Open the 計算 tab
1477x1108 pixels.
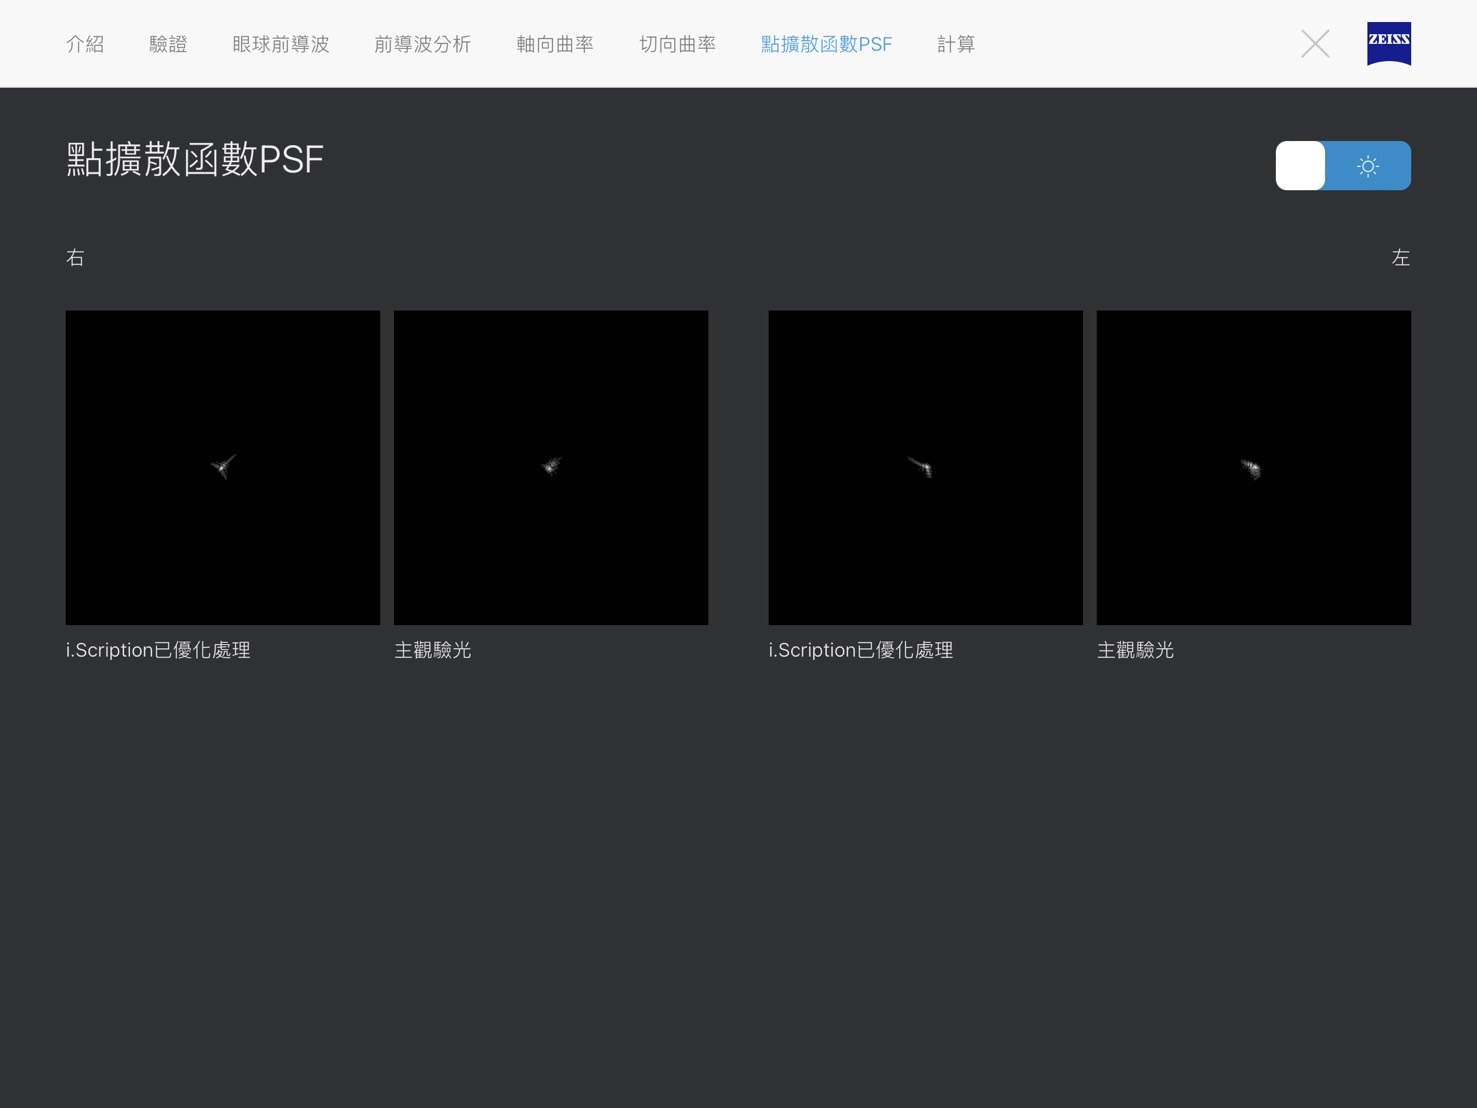pyautogui.click(x=956, y=44)
